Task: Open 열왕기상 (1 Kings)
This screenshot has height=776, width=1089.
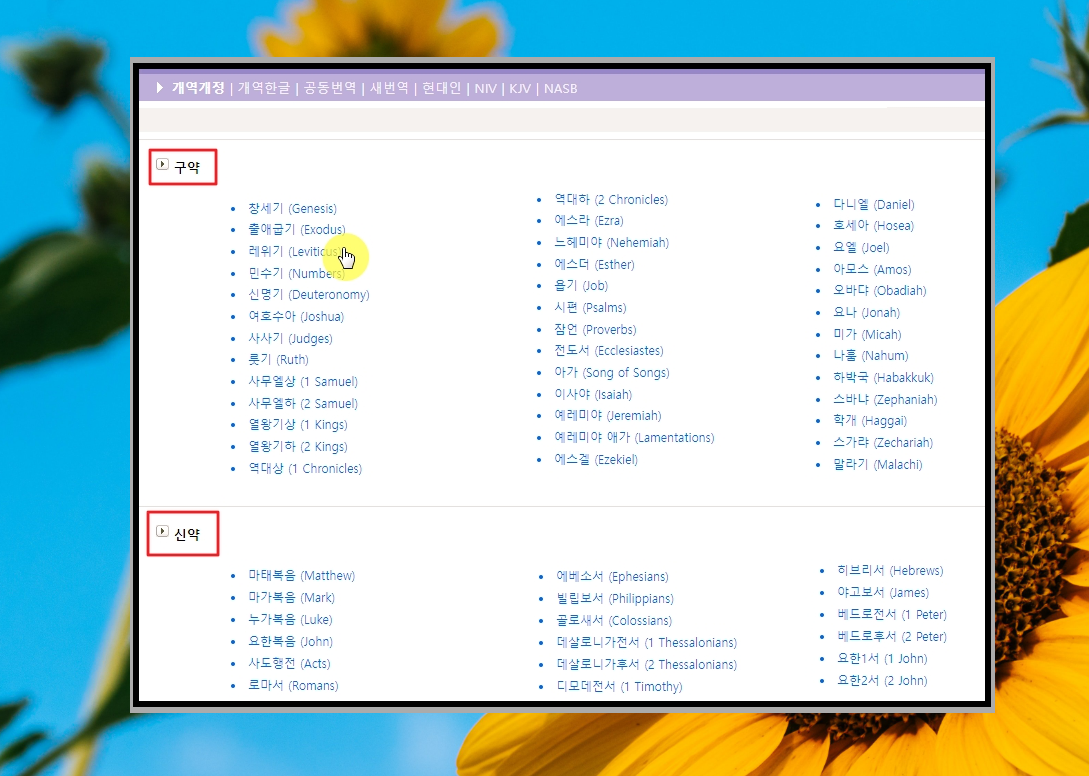Action: [x=298, y=424]
